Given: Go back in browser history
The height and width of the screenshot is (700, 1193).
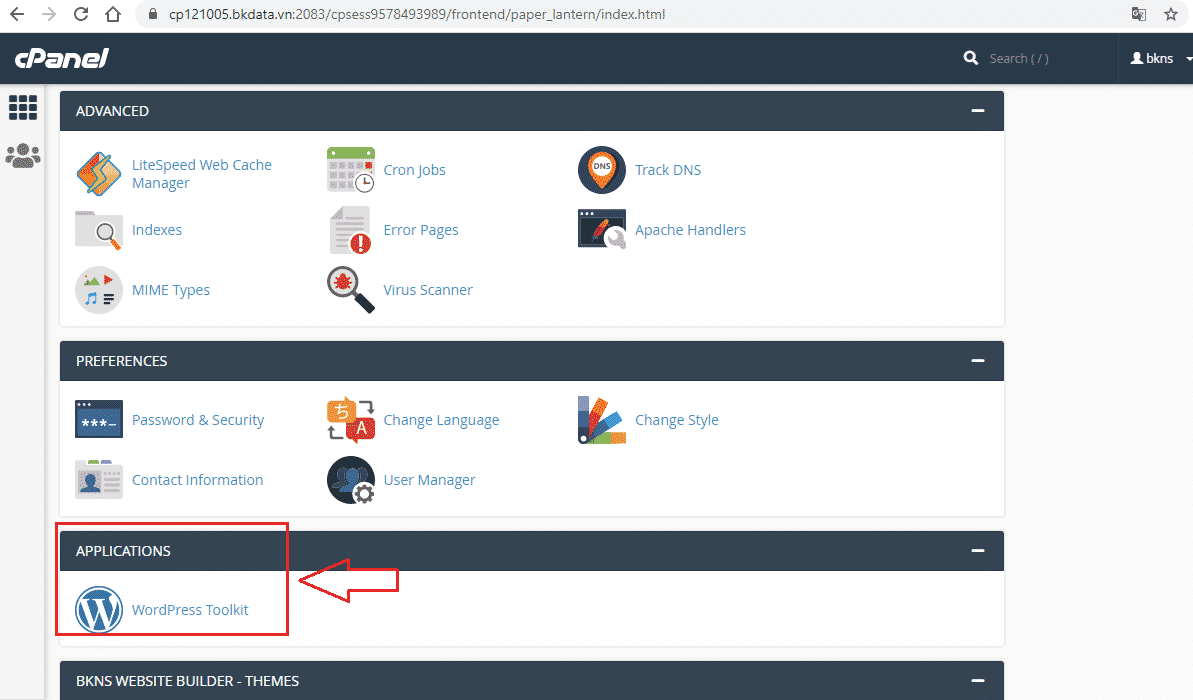Looking at the screenshot, I should pos(17,14).
